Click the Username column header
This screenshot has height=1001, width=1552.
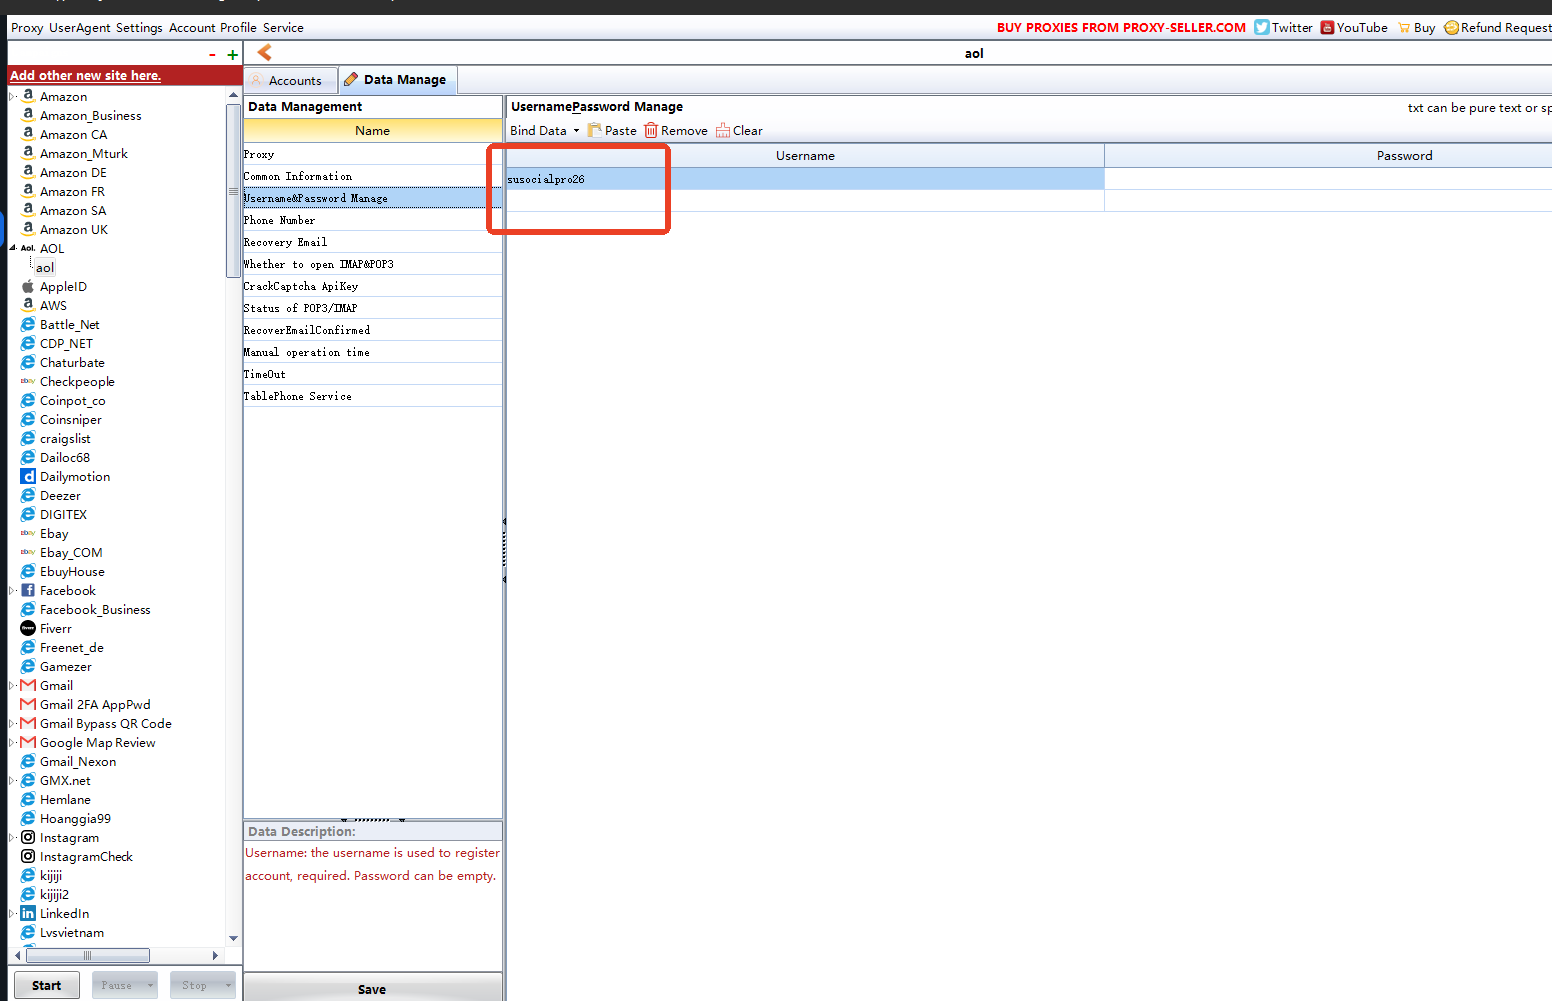coord(805,155)
